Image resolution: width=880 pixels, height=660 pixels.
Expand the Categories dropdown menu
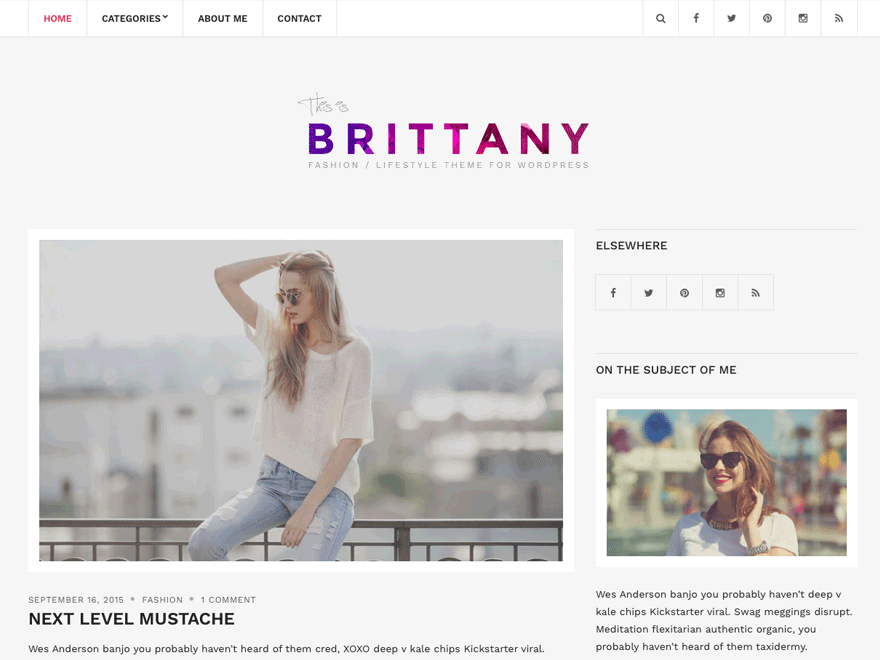pyautogui.click(x=135, y=19)
